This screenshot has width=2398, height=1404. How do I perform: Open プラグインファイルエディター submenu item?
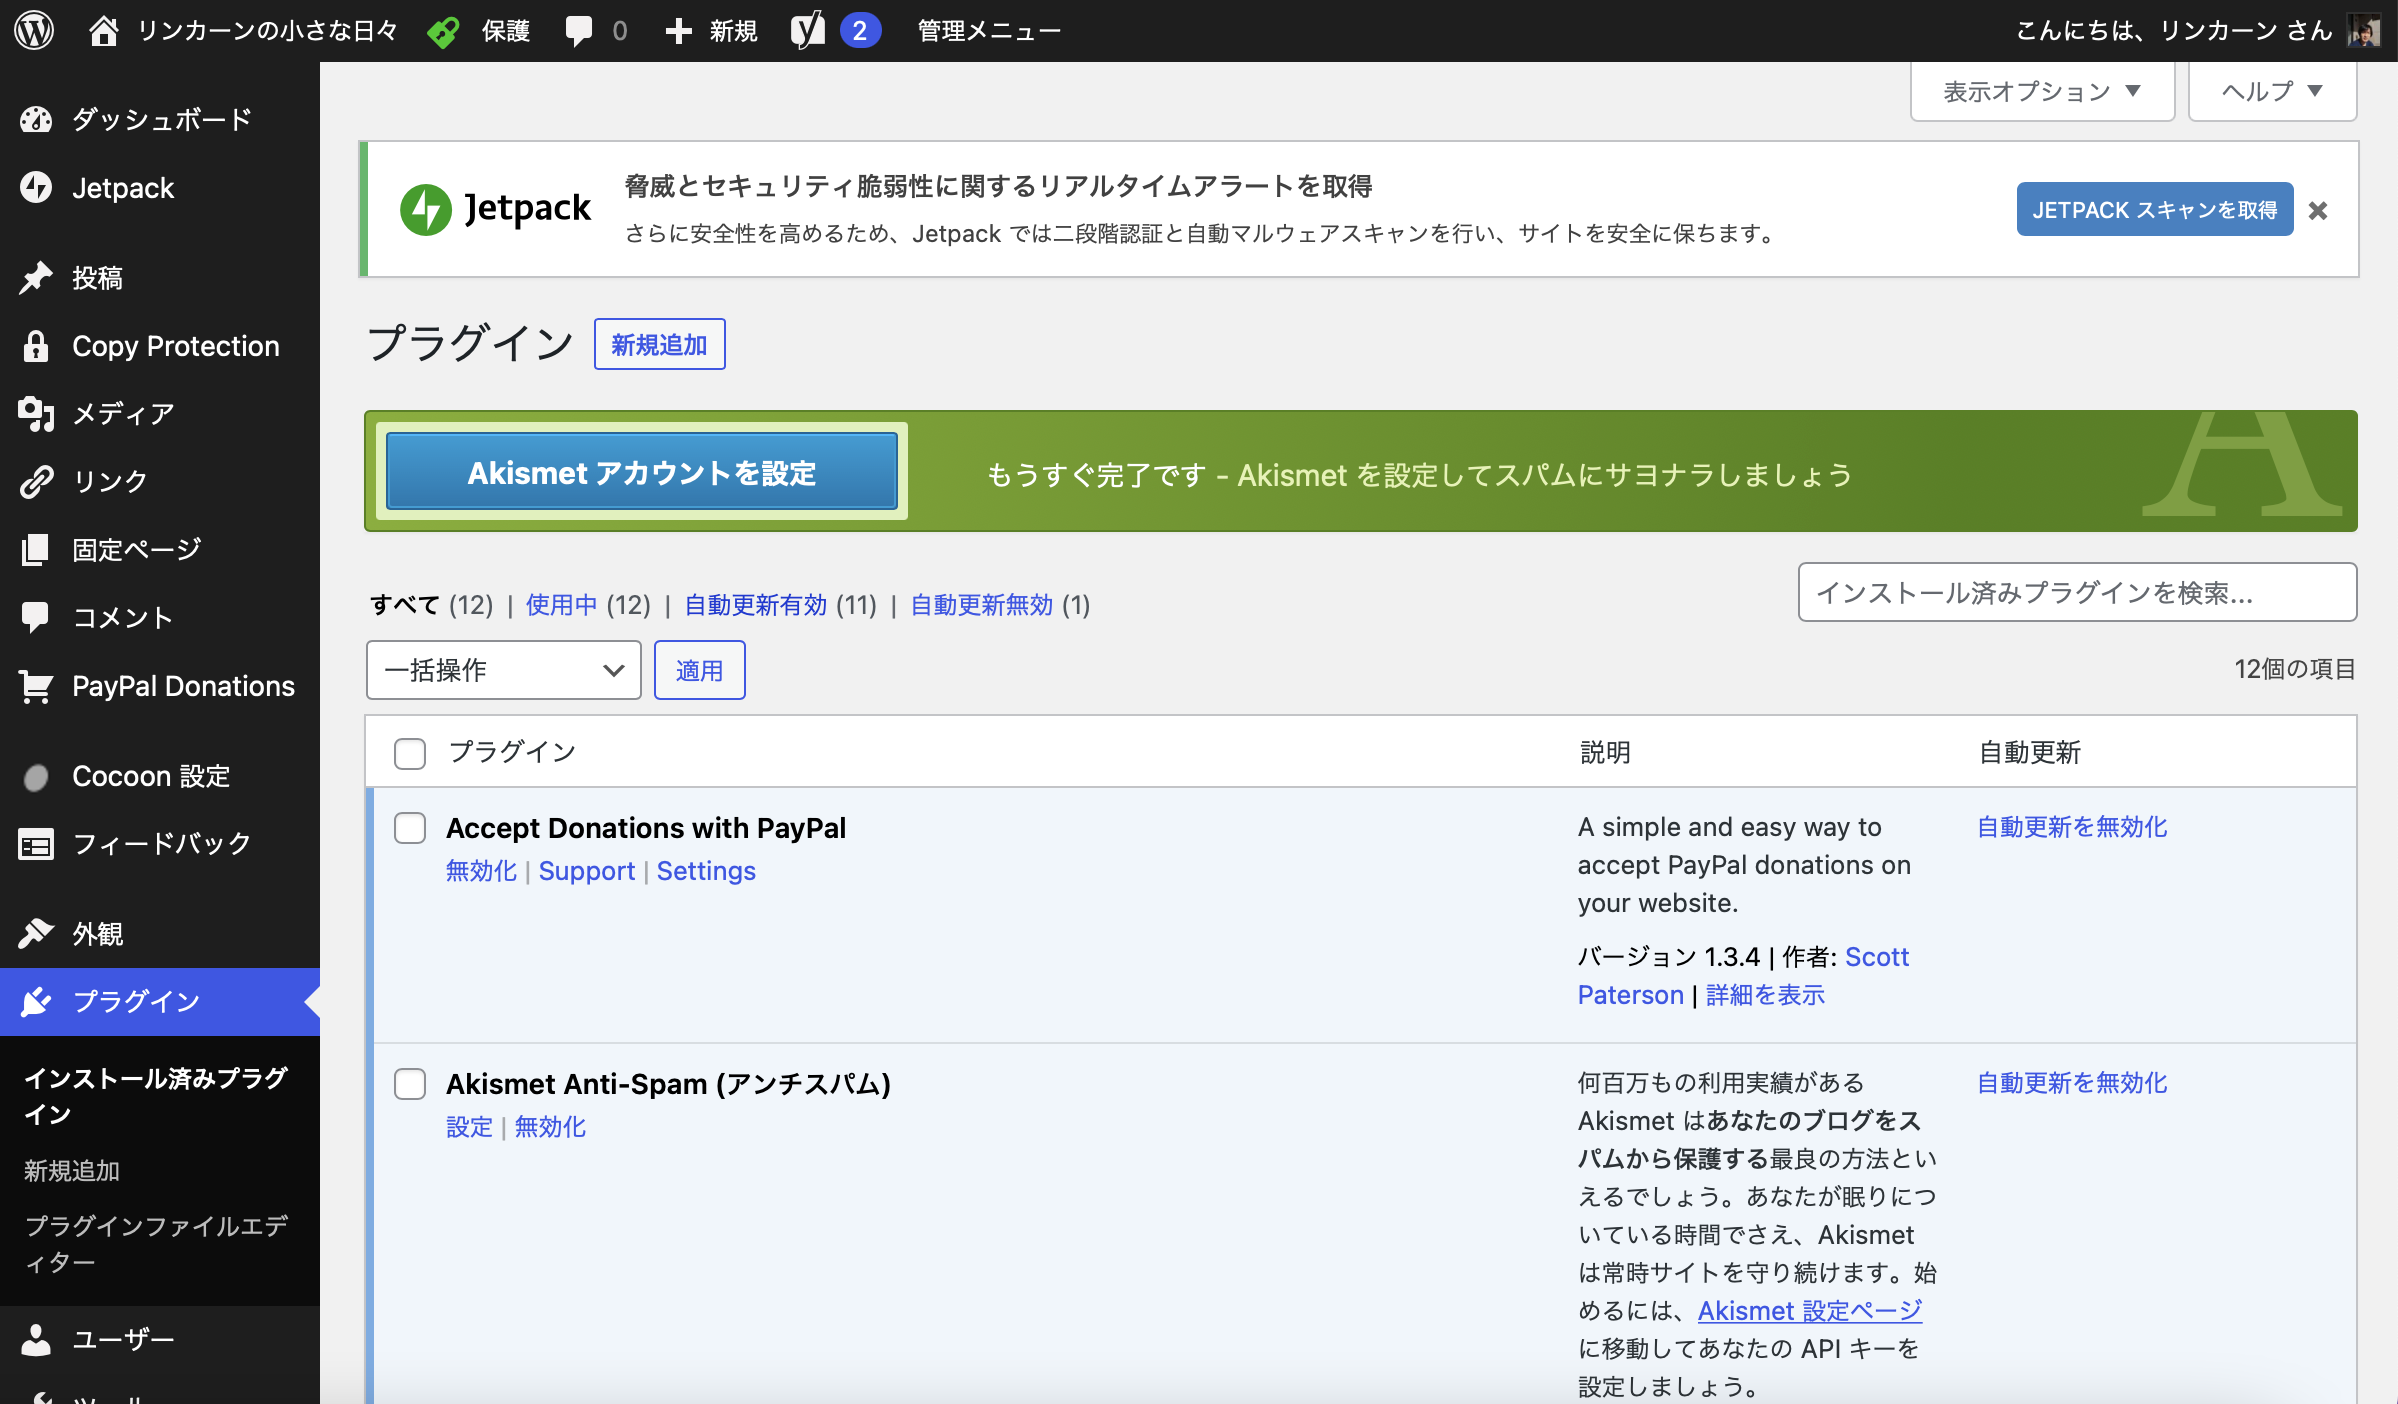tap(156, 1244)
